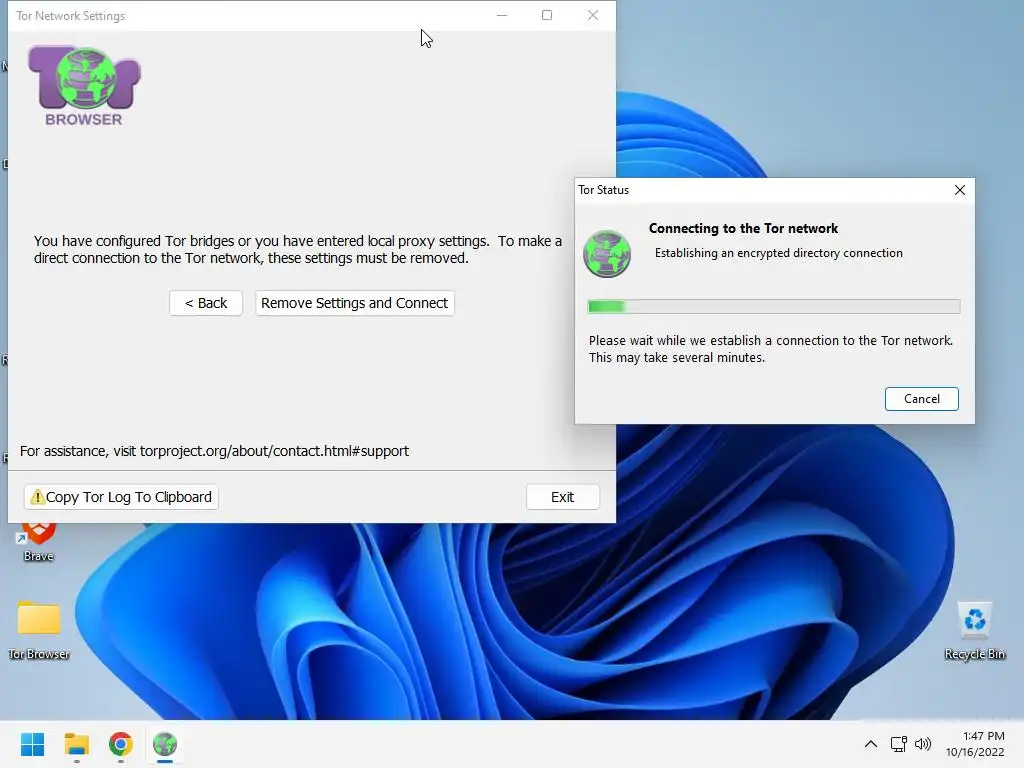Copy Tor Log To Clipboard
1024x768 pixels.
121,497
